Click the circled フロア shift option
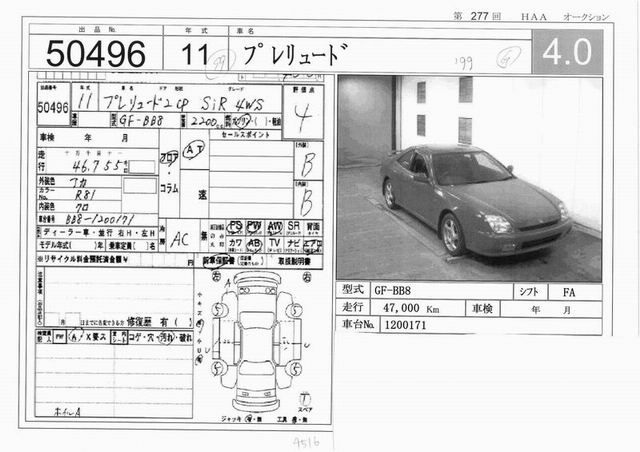640x452 pixels. 169,157
